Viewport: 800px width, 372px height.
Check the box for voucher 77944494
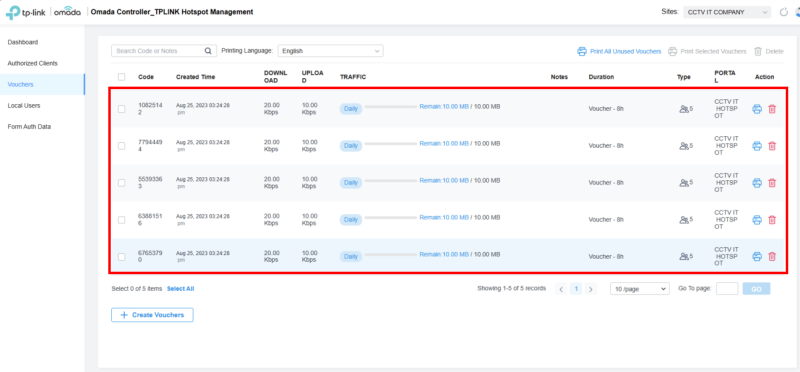pos(121,146)
